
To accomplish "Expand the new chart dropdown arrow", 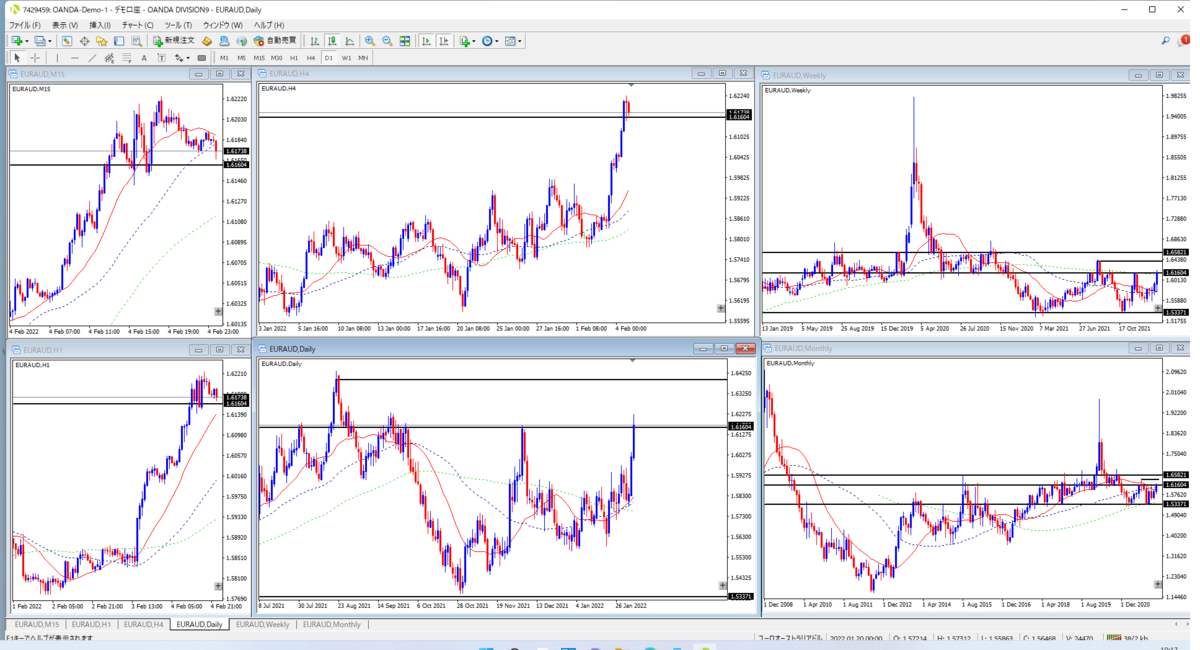I will (27, 41).
